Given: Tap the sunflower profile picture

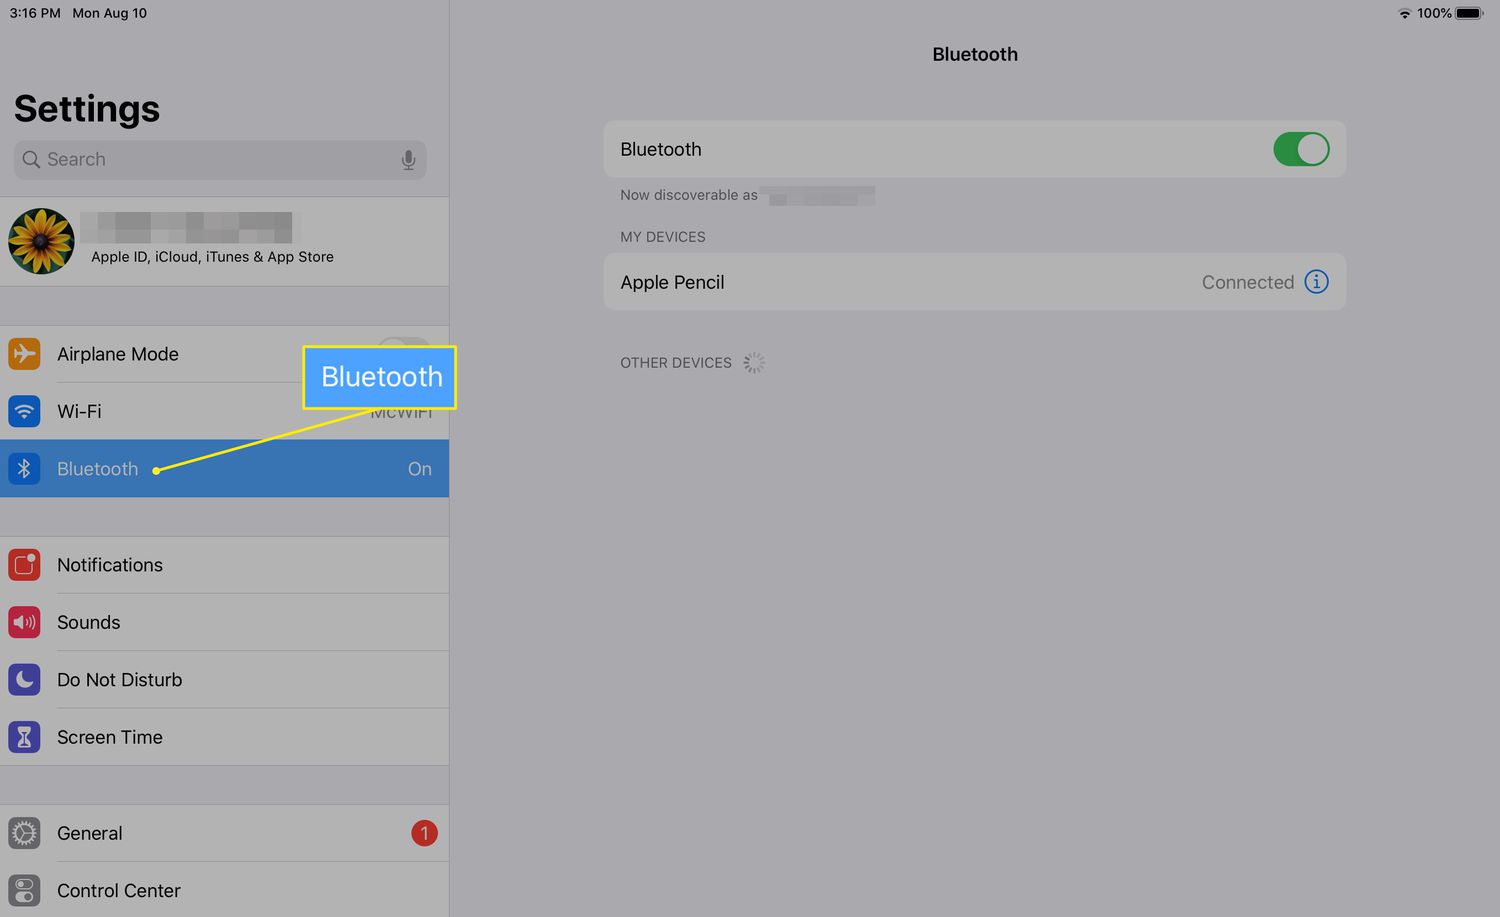Looking at the screenshot, I should tap(41, 242).
